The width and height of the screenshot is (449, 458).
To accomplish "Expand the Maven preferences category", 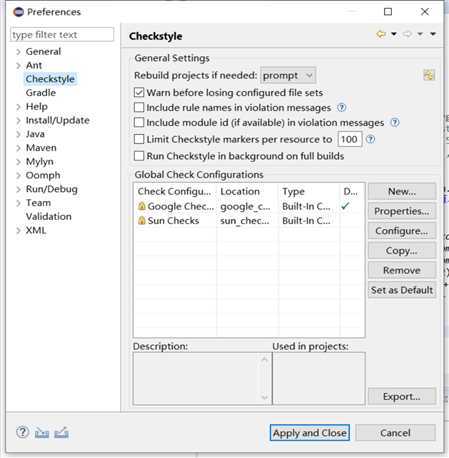I will point(18,148).
